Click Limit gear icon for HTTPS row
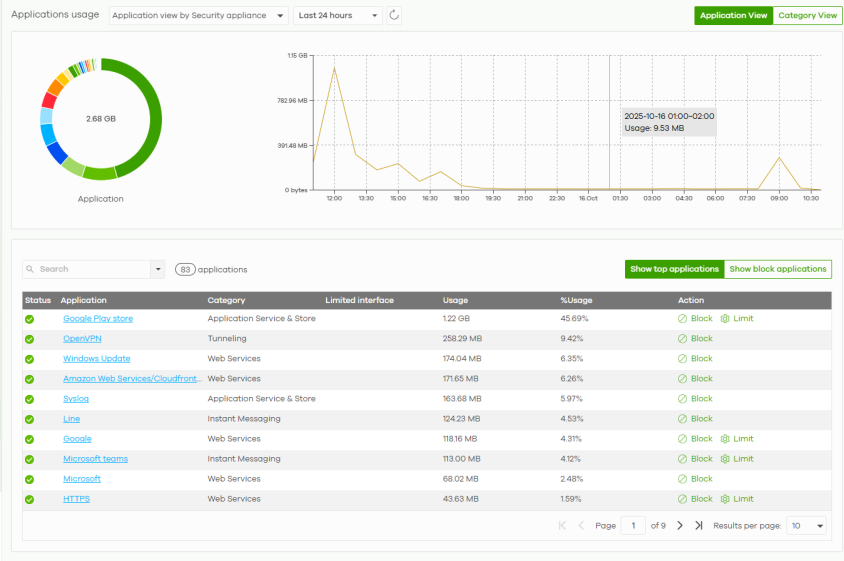Screen dimensions: 844x561 tap(725, 499)
